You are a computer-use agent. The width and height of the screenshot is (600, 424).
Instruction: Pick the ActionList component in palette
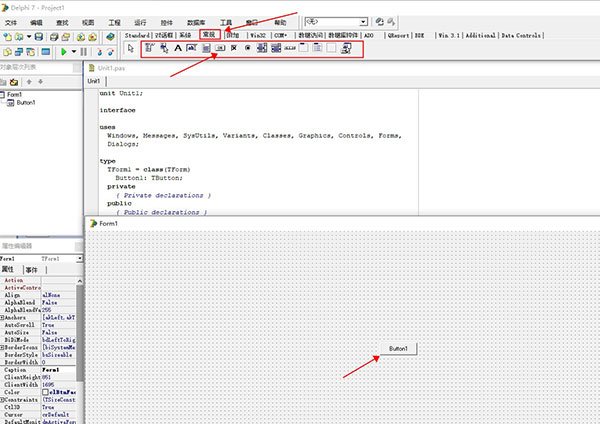point(346,48)
